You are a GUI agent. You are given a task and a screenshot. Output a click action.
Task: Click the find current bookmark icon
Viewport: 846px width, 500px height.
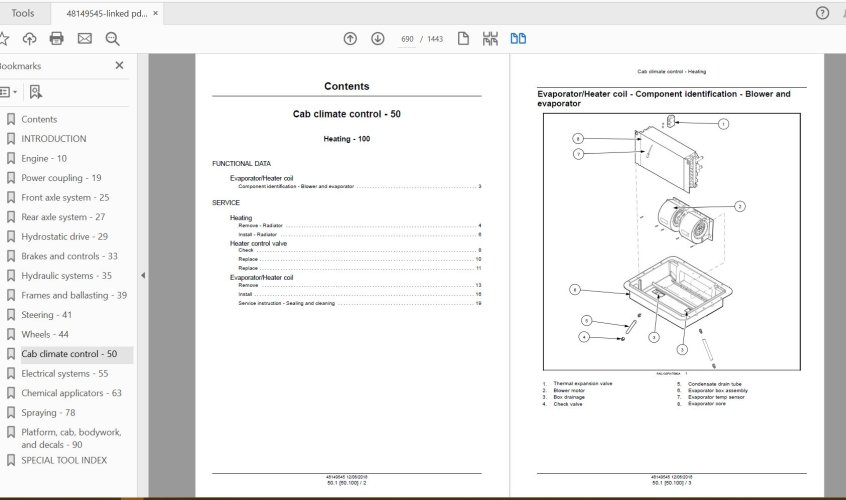pos(36,92)
